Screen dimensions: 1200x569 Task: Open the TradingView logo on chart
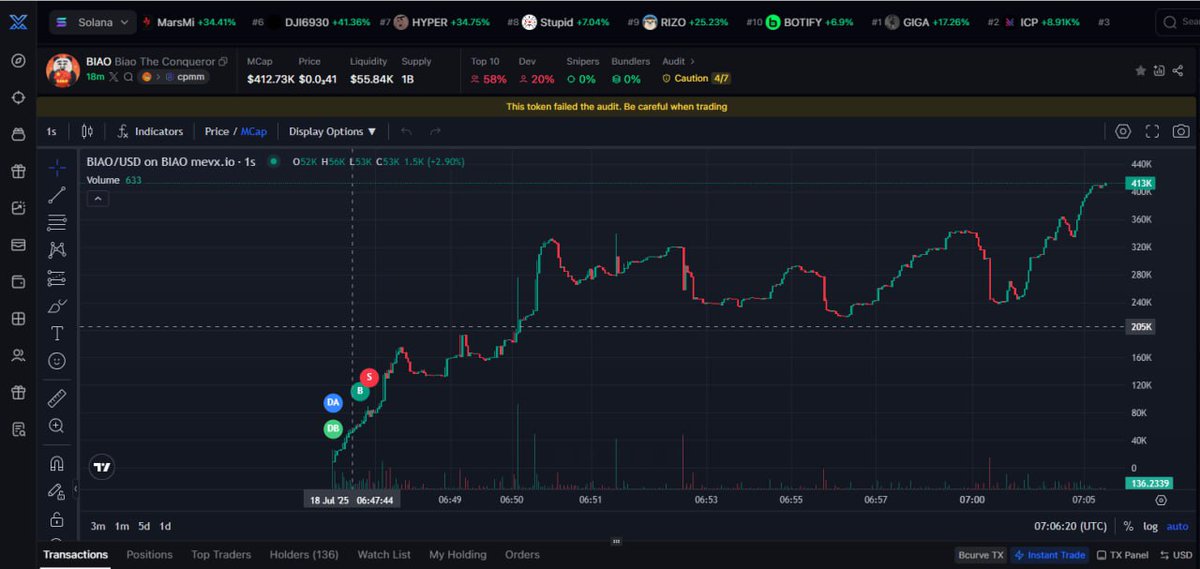[101, 466]
